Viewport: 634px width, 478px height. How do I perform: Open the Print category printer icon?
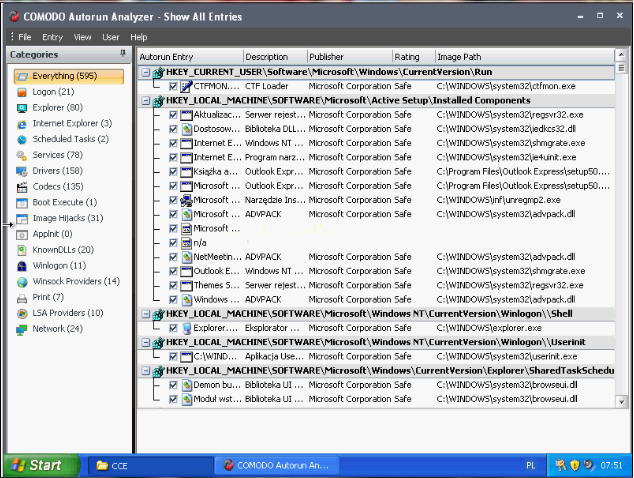22,298
